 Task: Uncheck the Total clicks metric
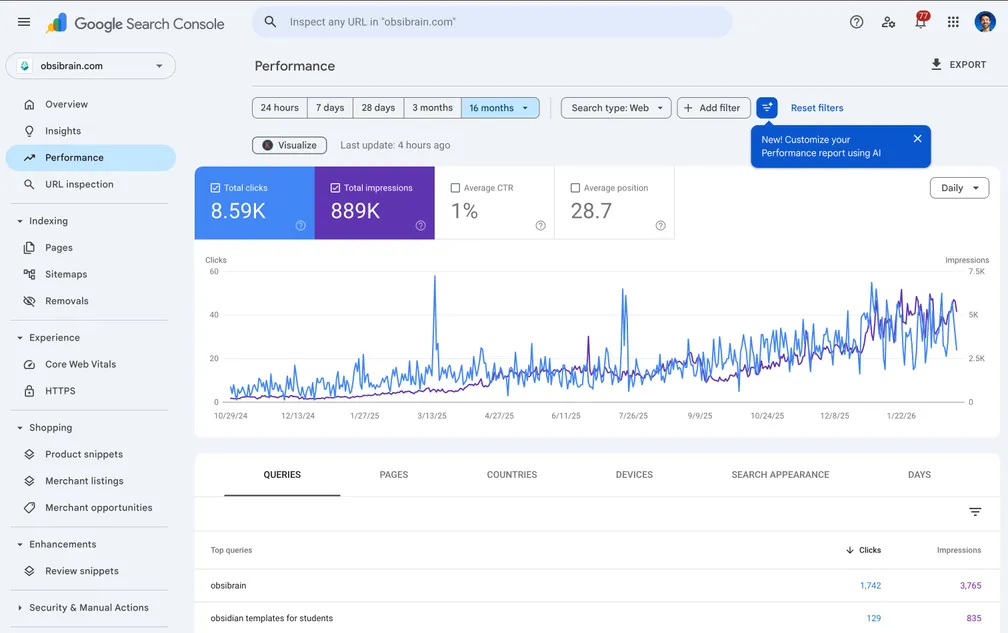(x=216, y=188)
